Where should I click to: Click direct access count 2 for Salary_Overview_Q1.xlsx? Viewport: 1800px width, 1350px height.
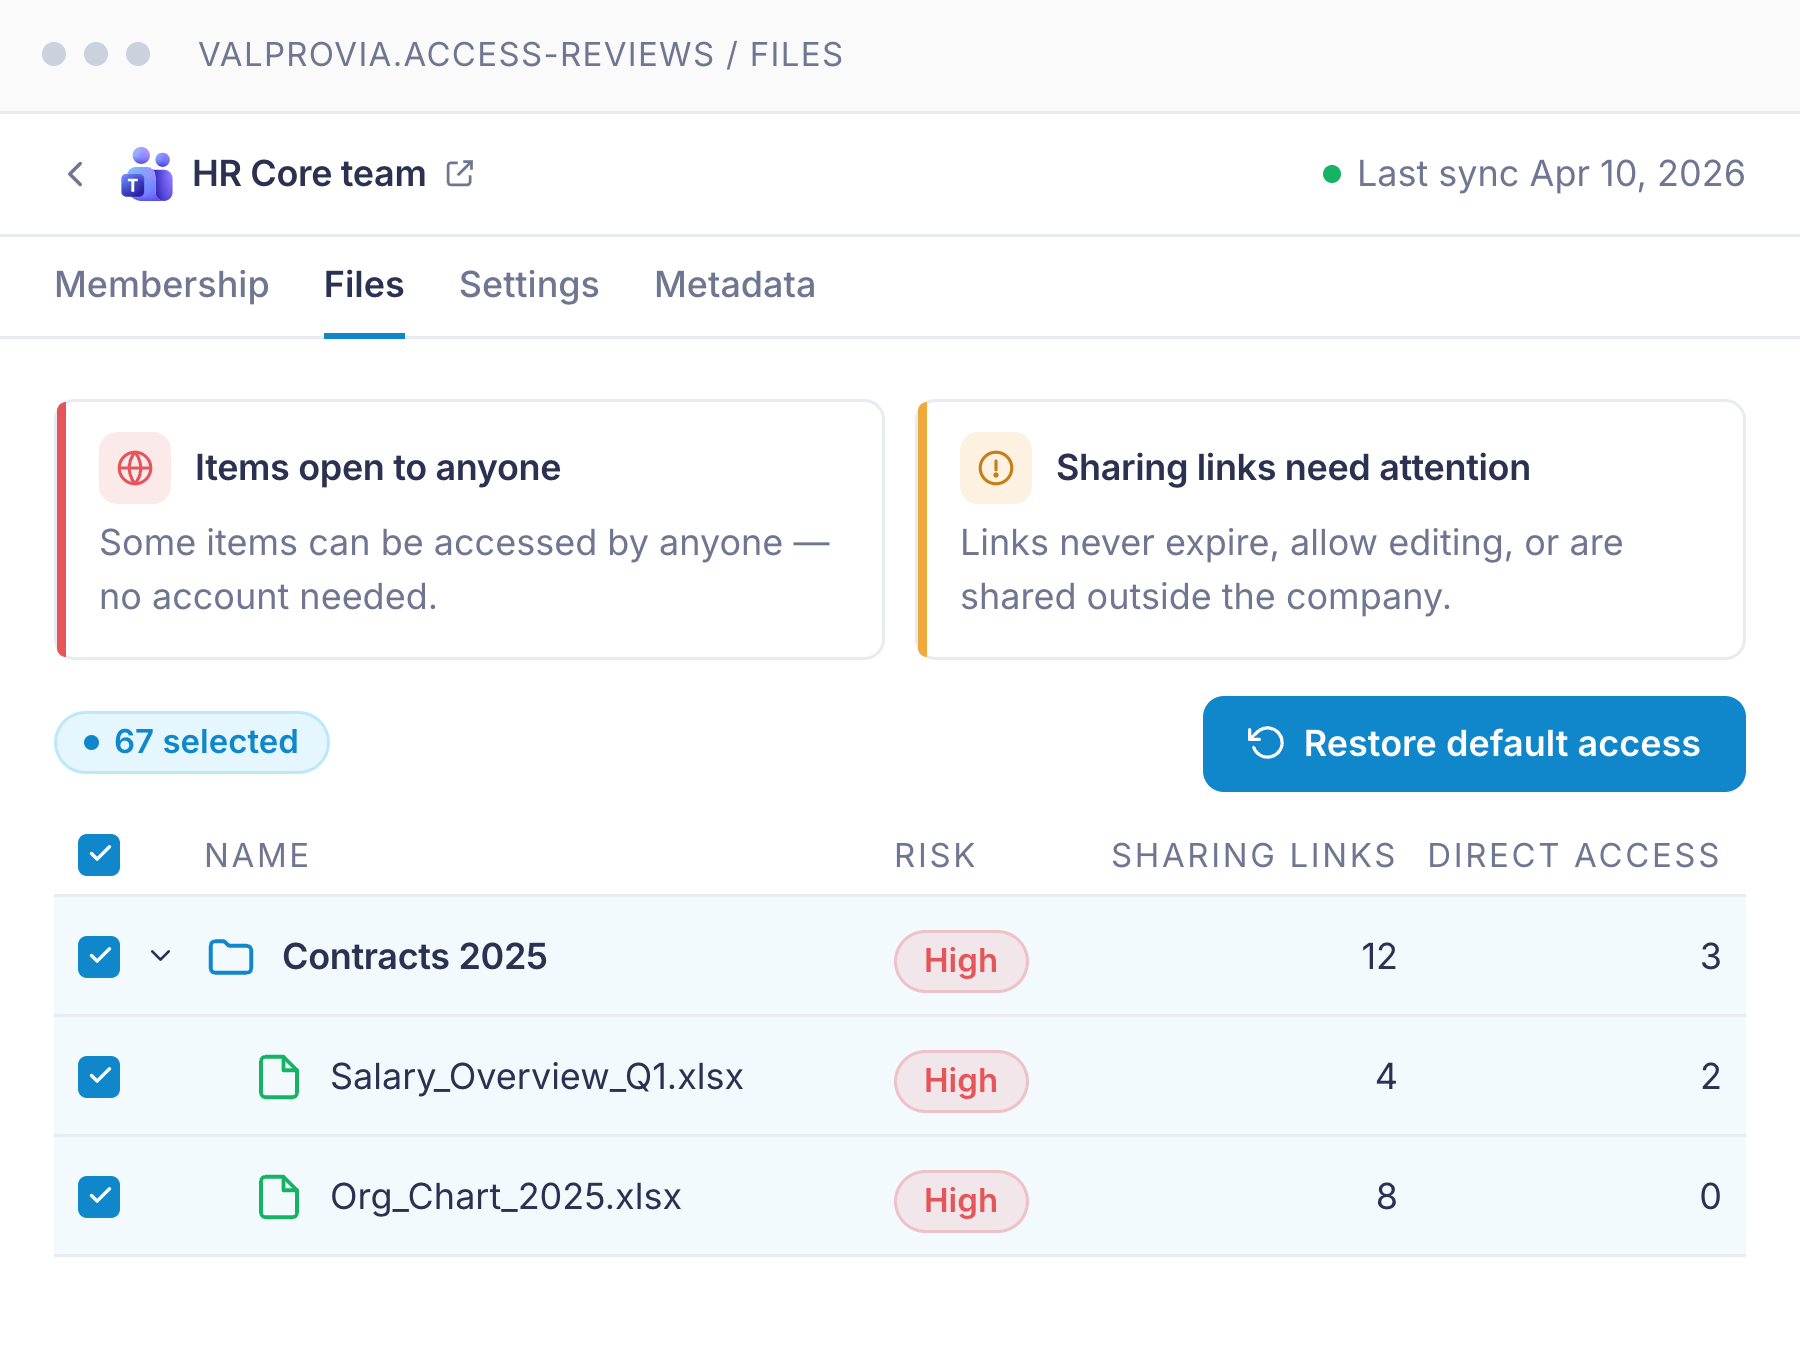(1711, 1077)
